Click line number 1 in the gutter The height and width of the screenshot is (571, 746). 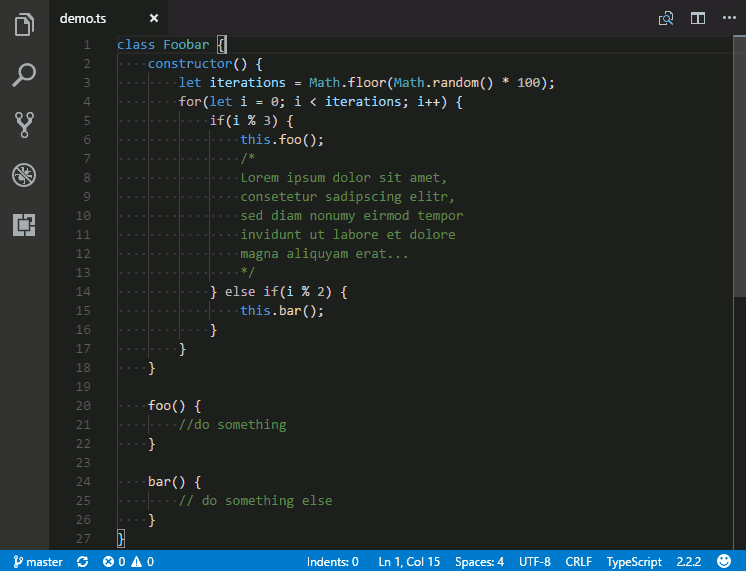(x=87, y=45)
